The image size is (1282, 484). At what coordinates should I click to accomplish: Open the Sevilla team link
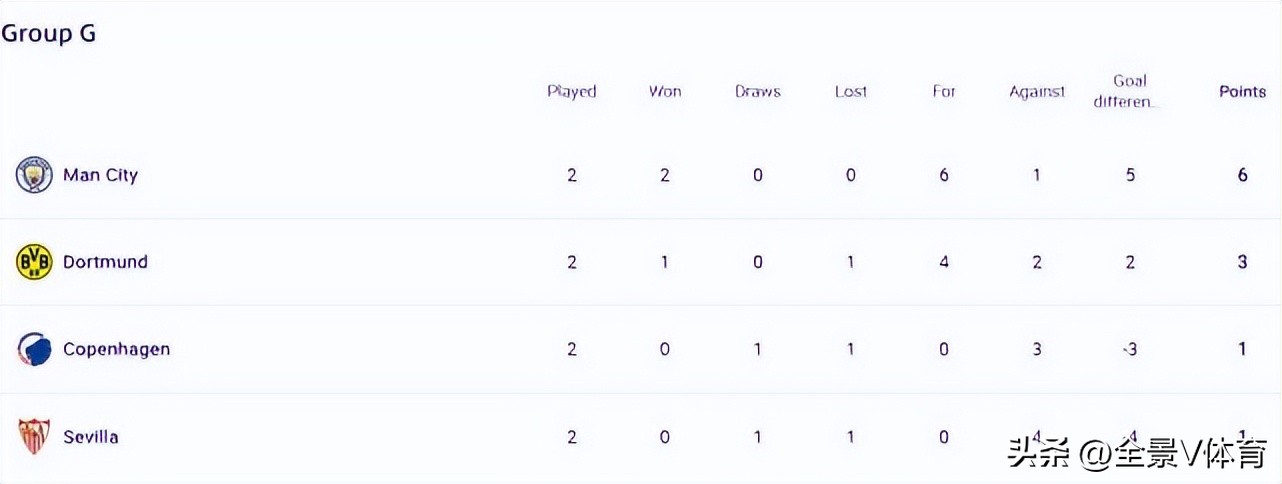pos(90,437)
